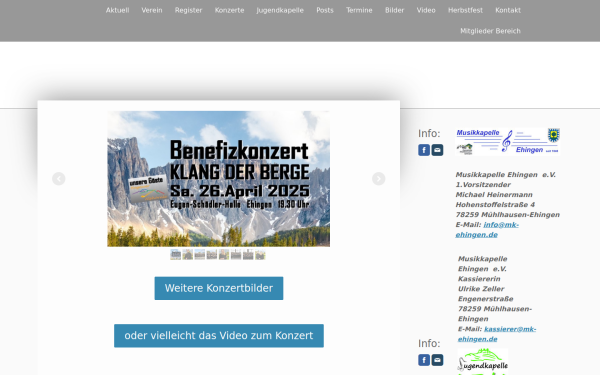Show next slide with right arrow

click(x=378, y=179)
